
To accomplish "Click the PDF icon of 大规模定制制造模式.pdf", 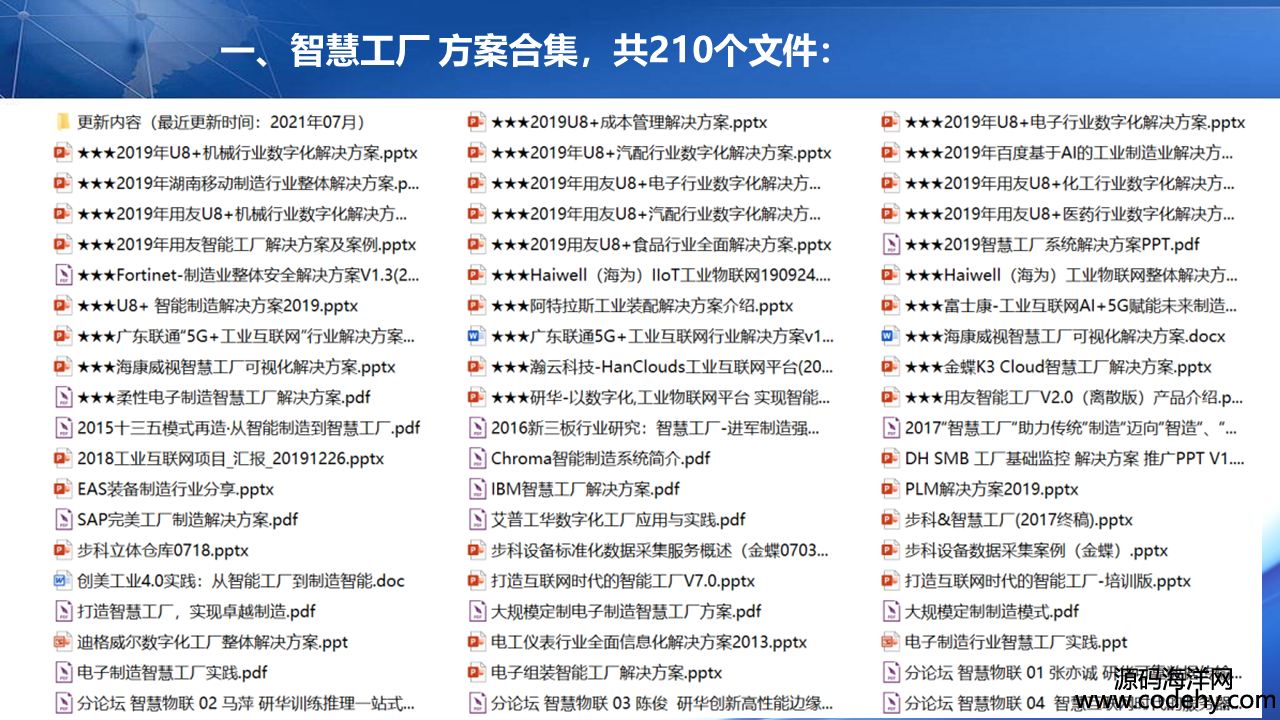I will [x=890, y=611].
